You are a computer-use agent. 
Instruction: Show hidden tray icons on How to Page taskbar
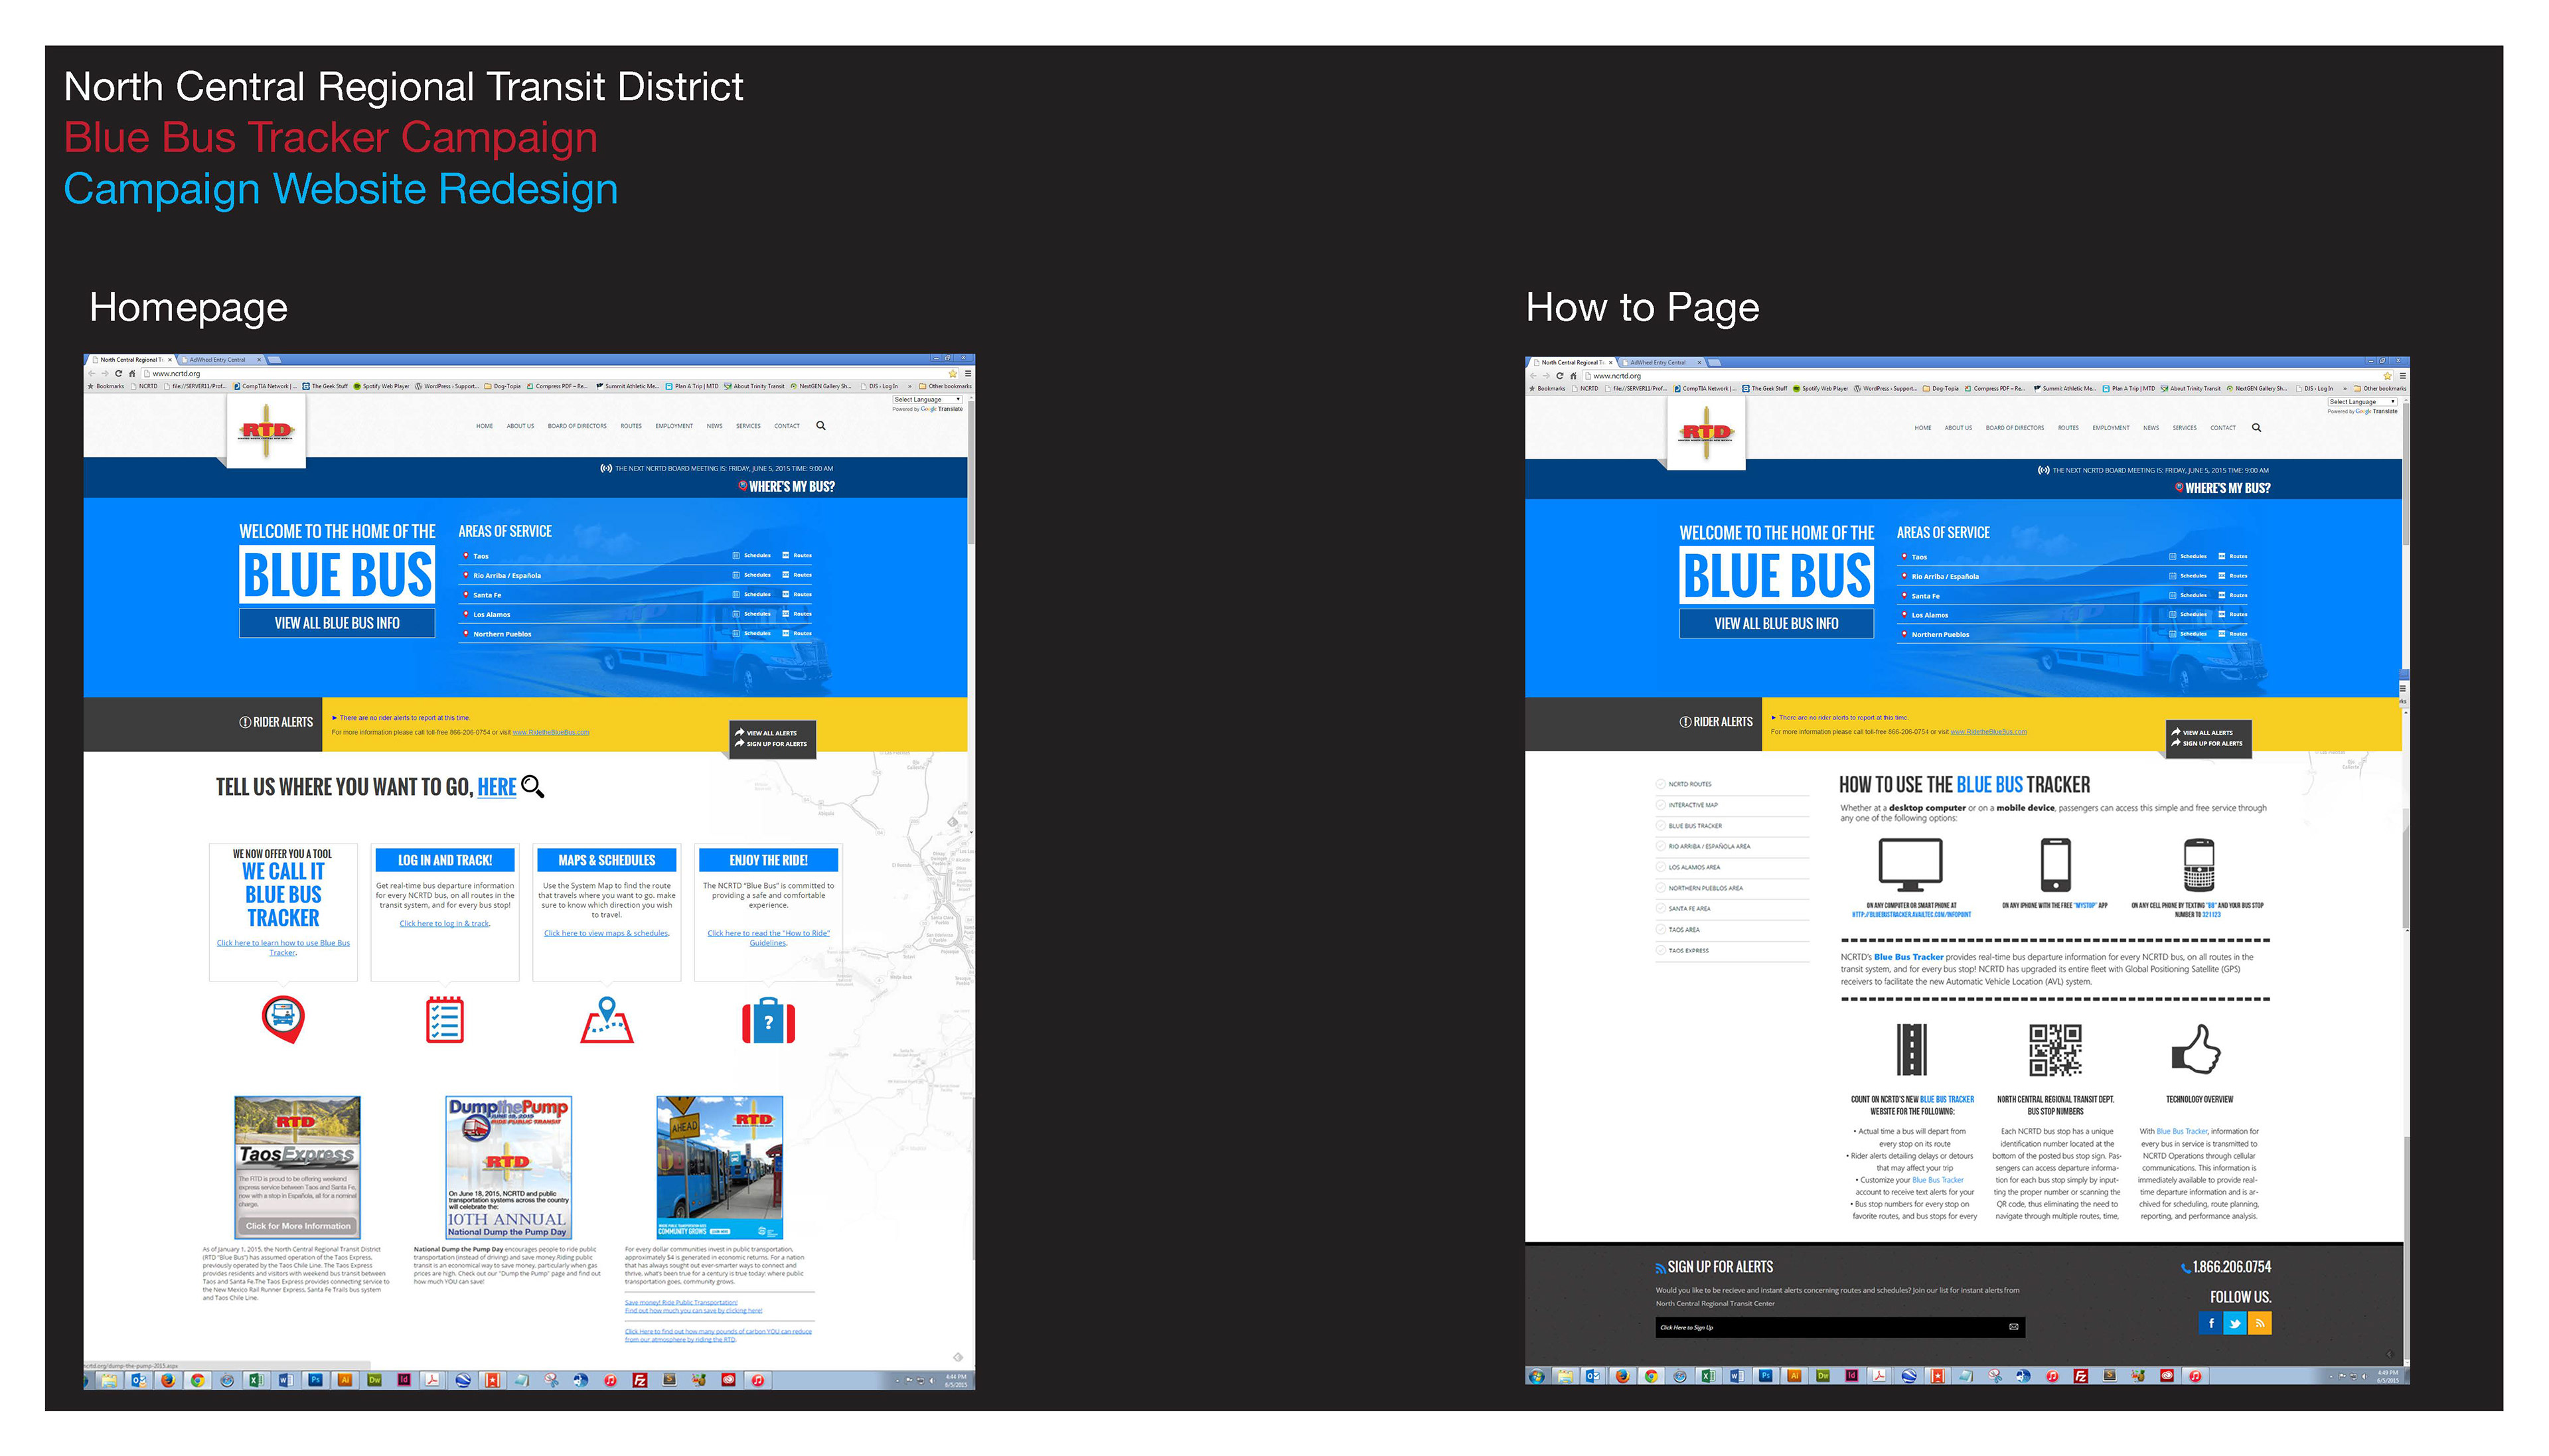click(x=2330, y=1377)
